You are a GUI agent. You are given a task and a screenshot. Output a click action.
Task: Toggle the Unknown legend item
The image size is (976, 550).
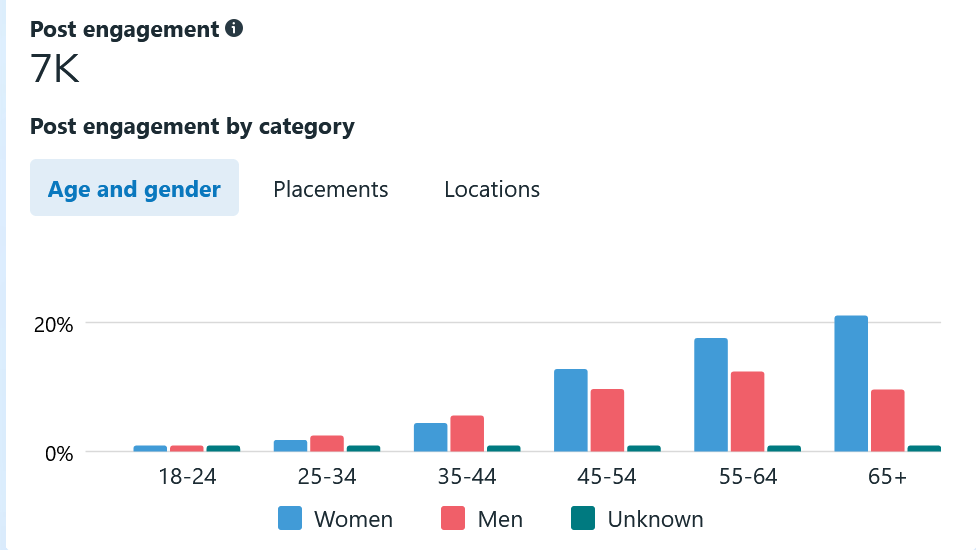pos(655,519)
